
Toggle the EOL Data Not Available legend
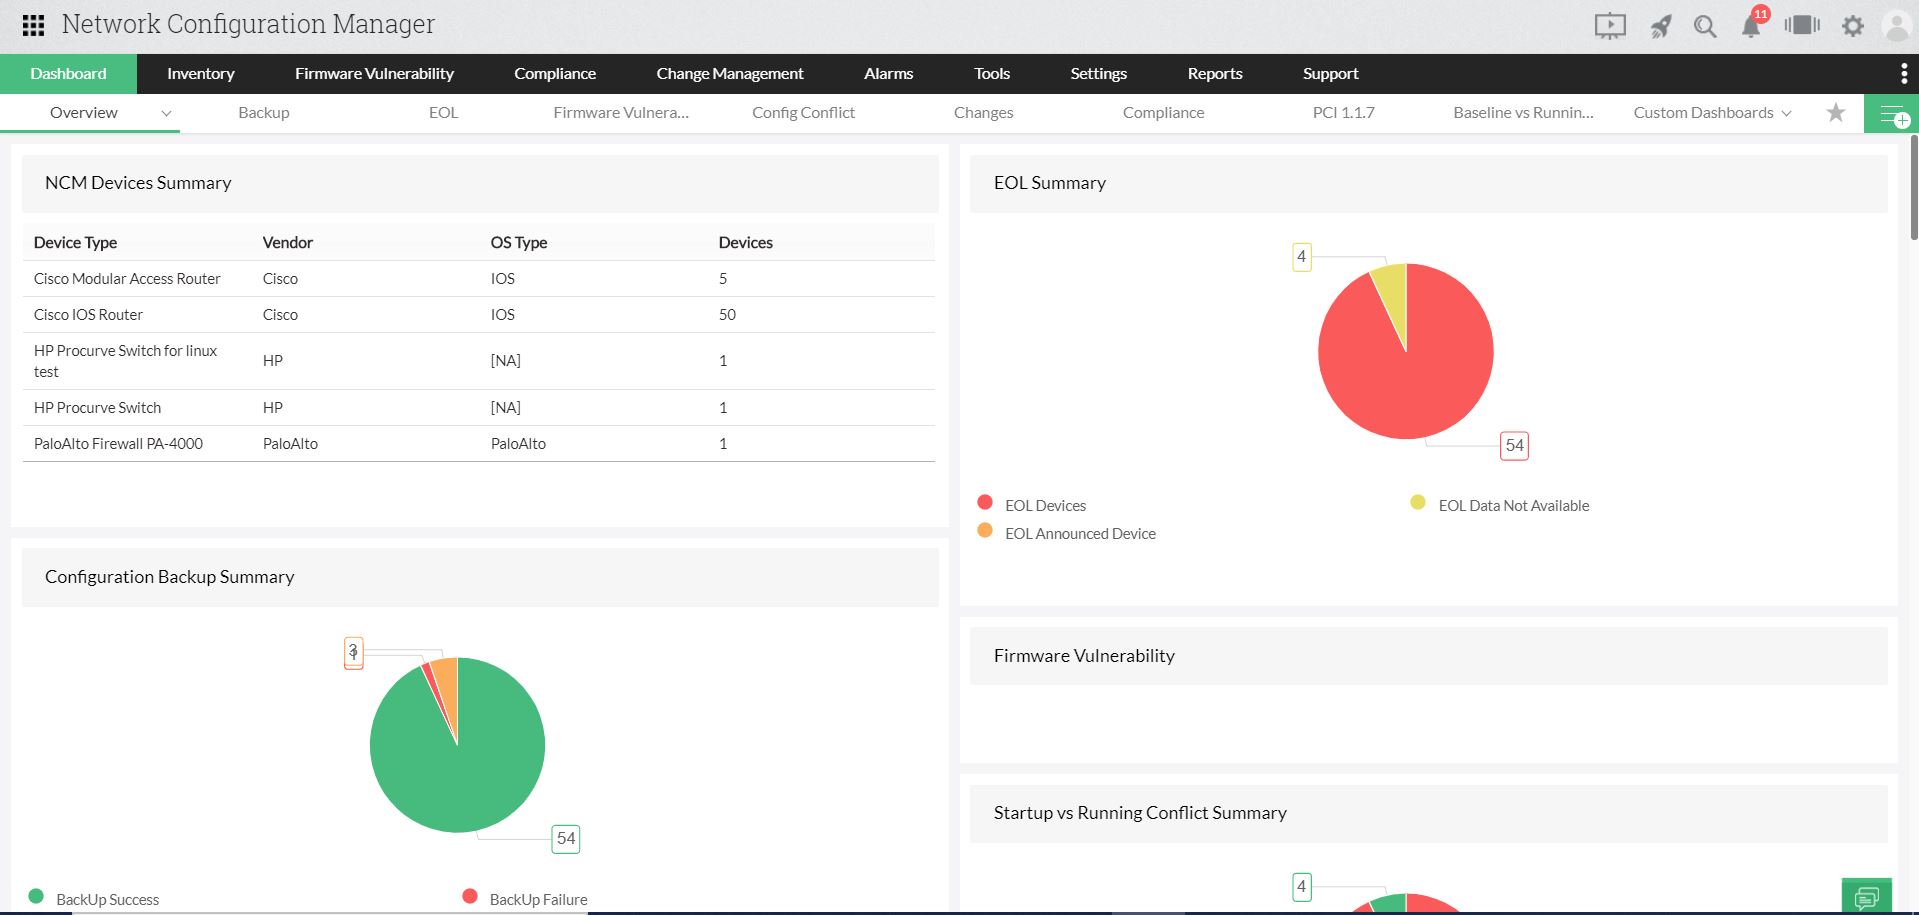(x=1512, y=505)
